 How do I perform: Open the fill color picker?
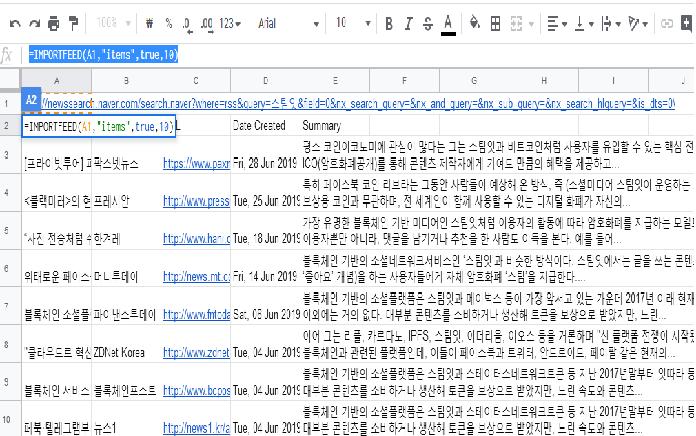(475, 22)
